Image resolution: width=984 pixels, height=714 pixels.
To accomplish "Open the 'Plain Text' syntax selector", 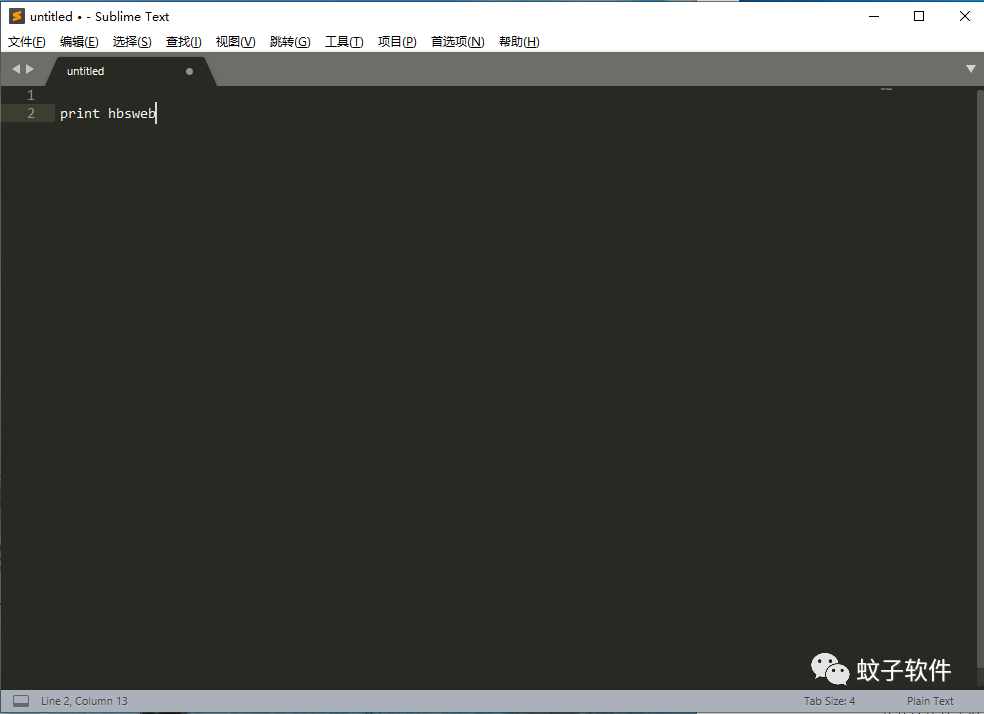I will click(x=929, y=701).
